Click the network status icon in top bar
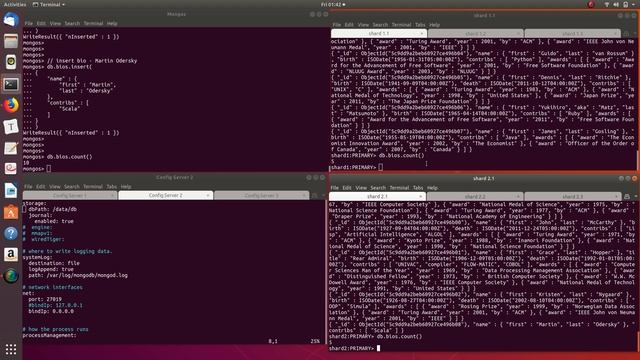The height and width of the screenshot is (360, 640). pos(607,4)
